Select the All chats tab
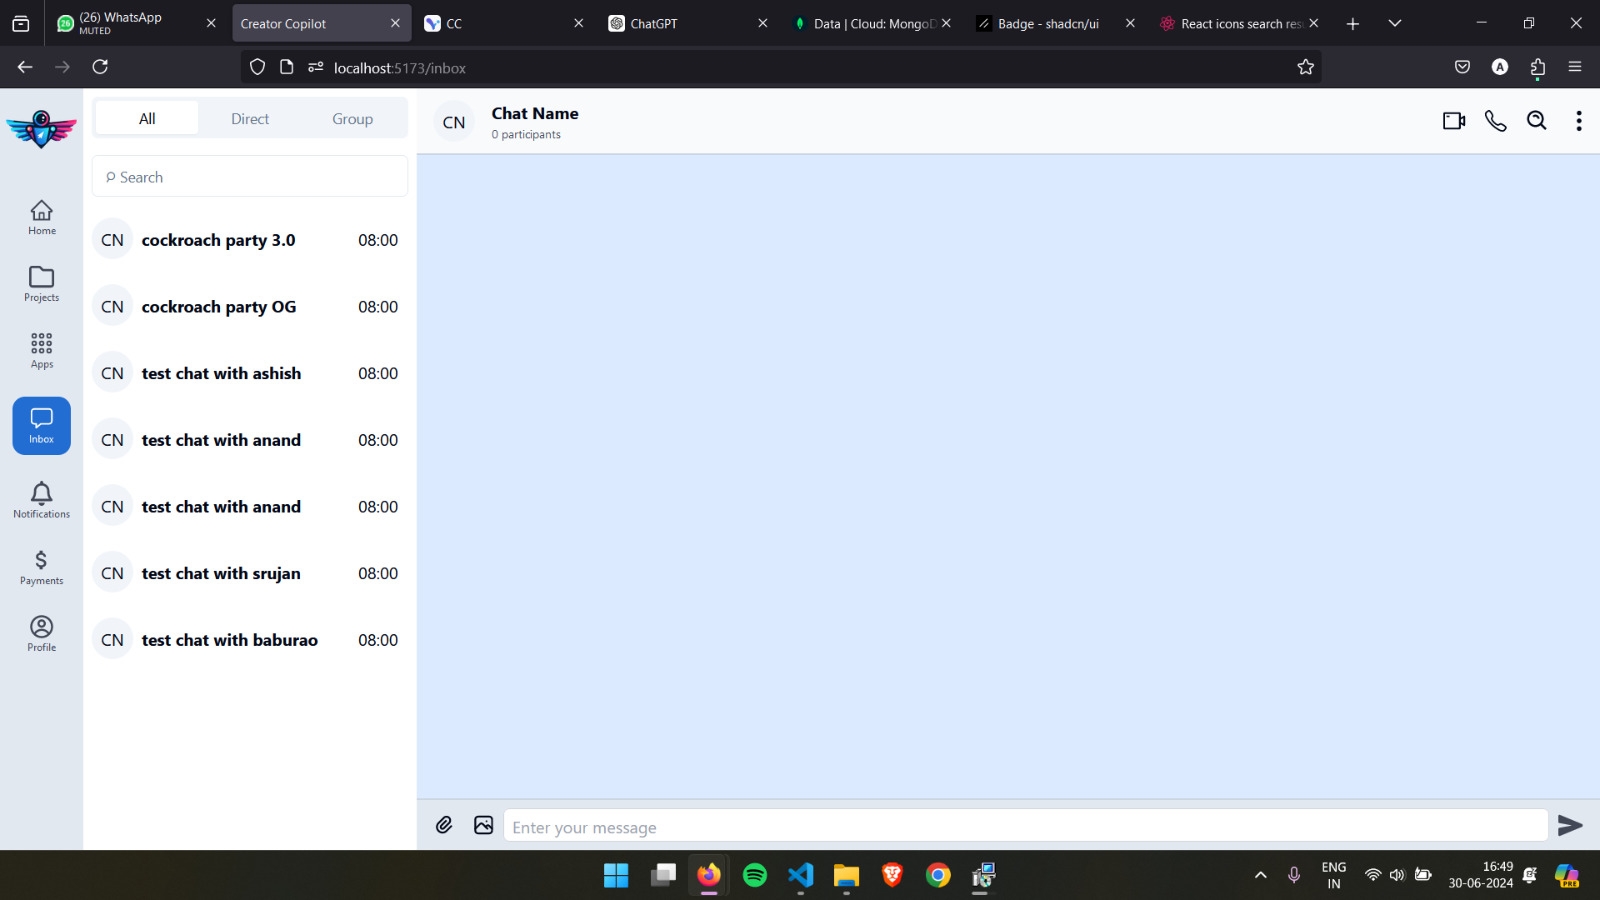 147,119
